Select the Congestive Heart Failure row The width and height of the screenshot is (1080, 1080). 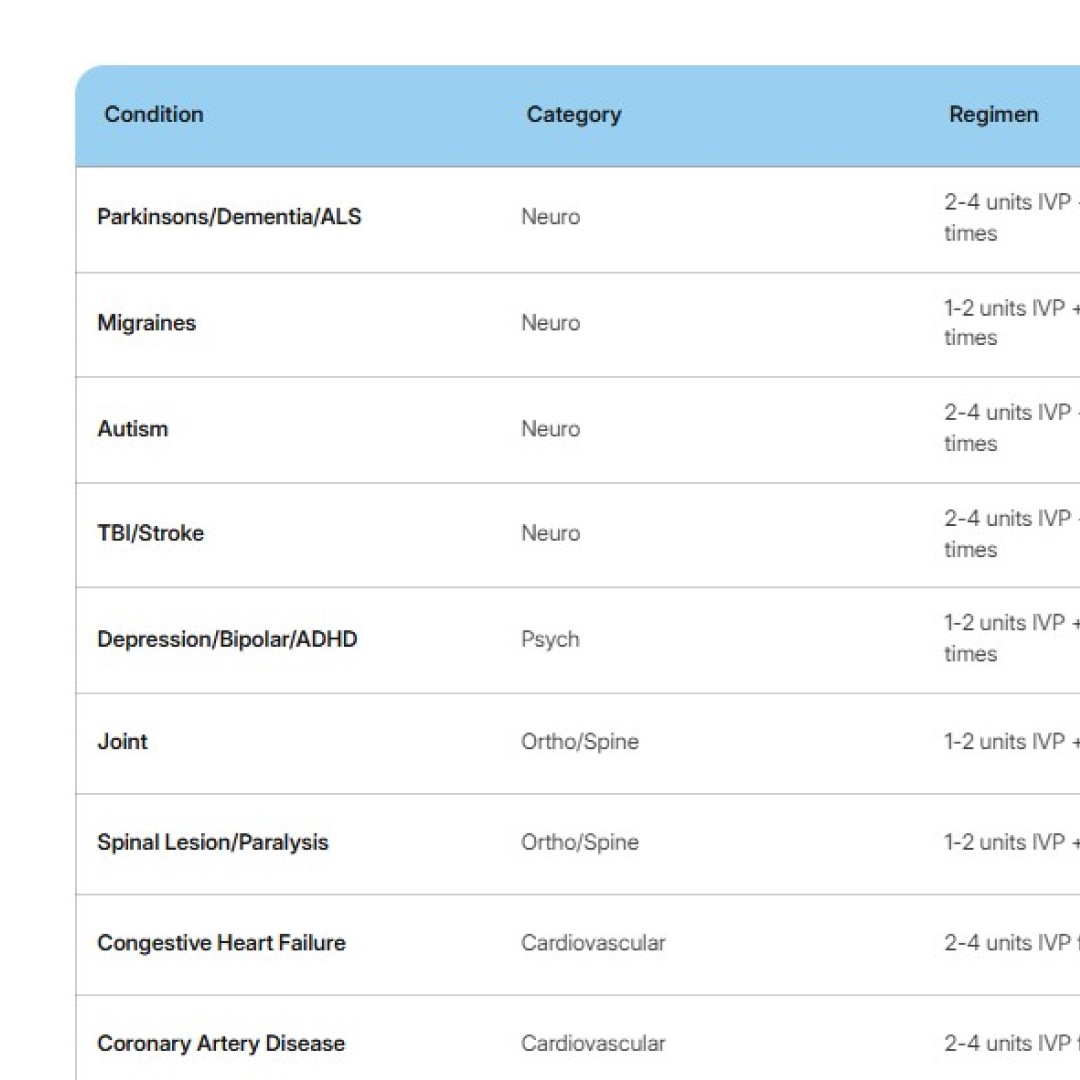click(221, 943)
